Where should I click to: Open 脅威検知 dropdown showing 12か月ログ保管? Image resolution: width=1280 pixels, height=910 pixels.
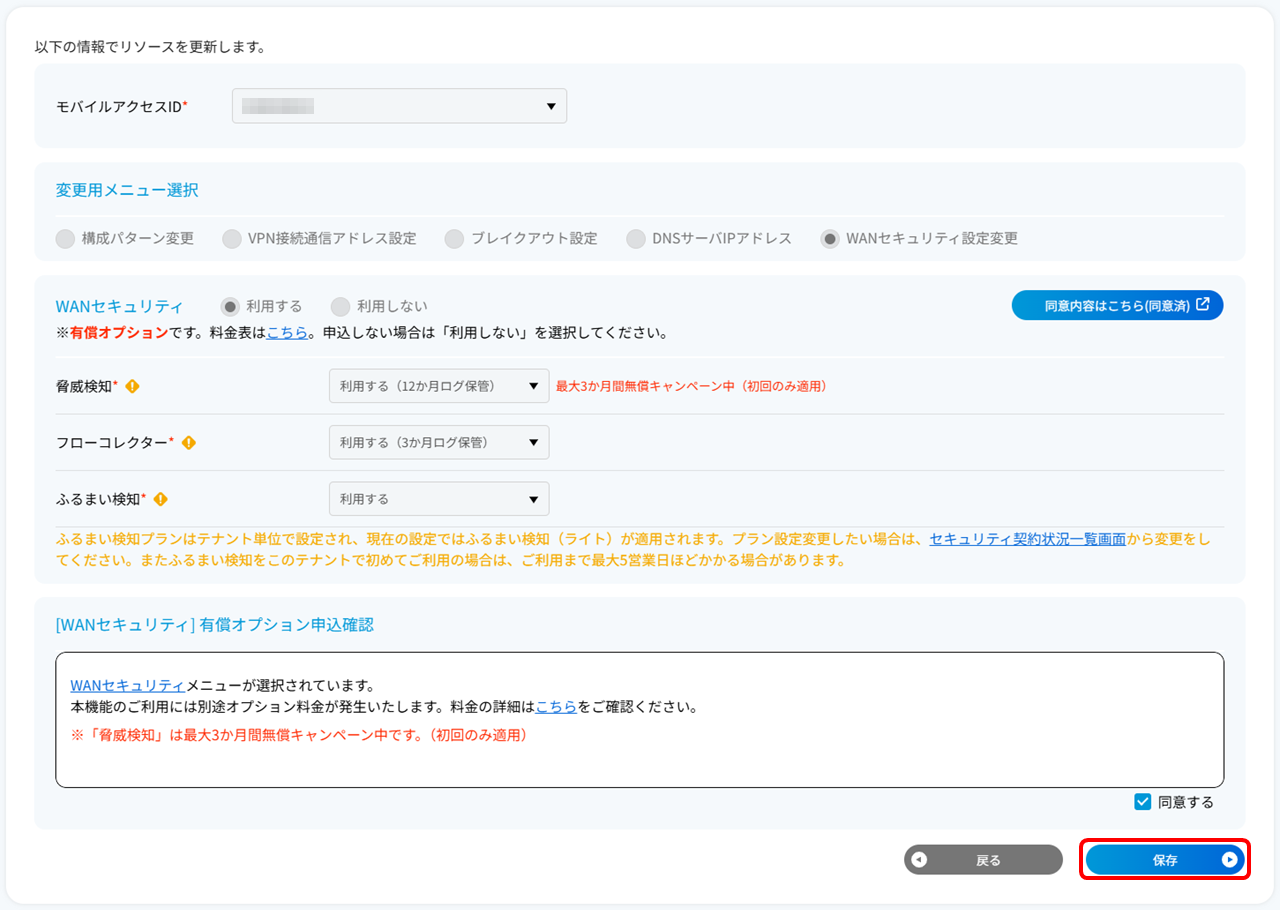(439, 386)
